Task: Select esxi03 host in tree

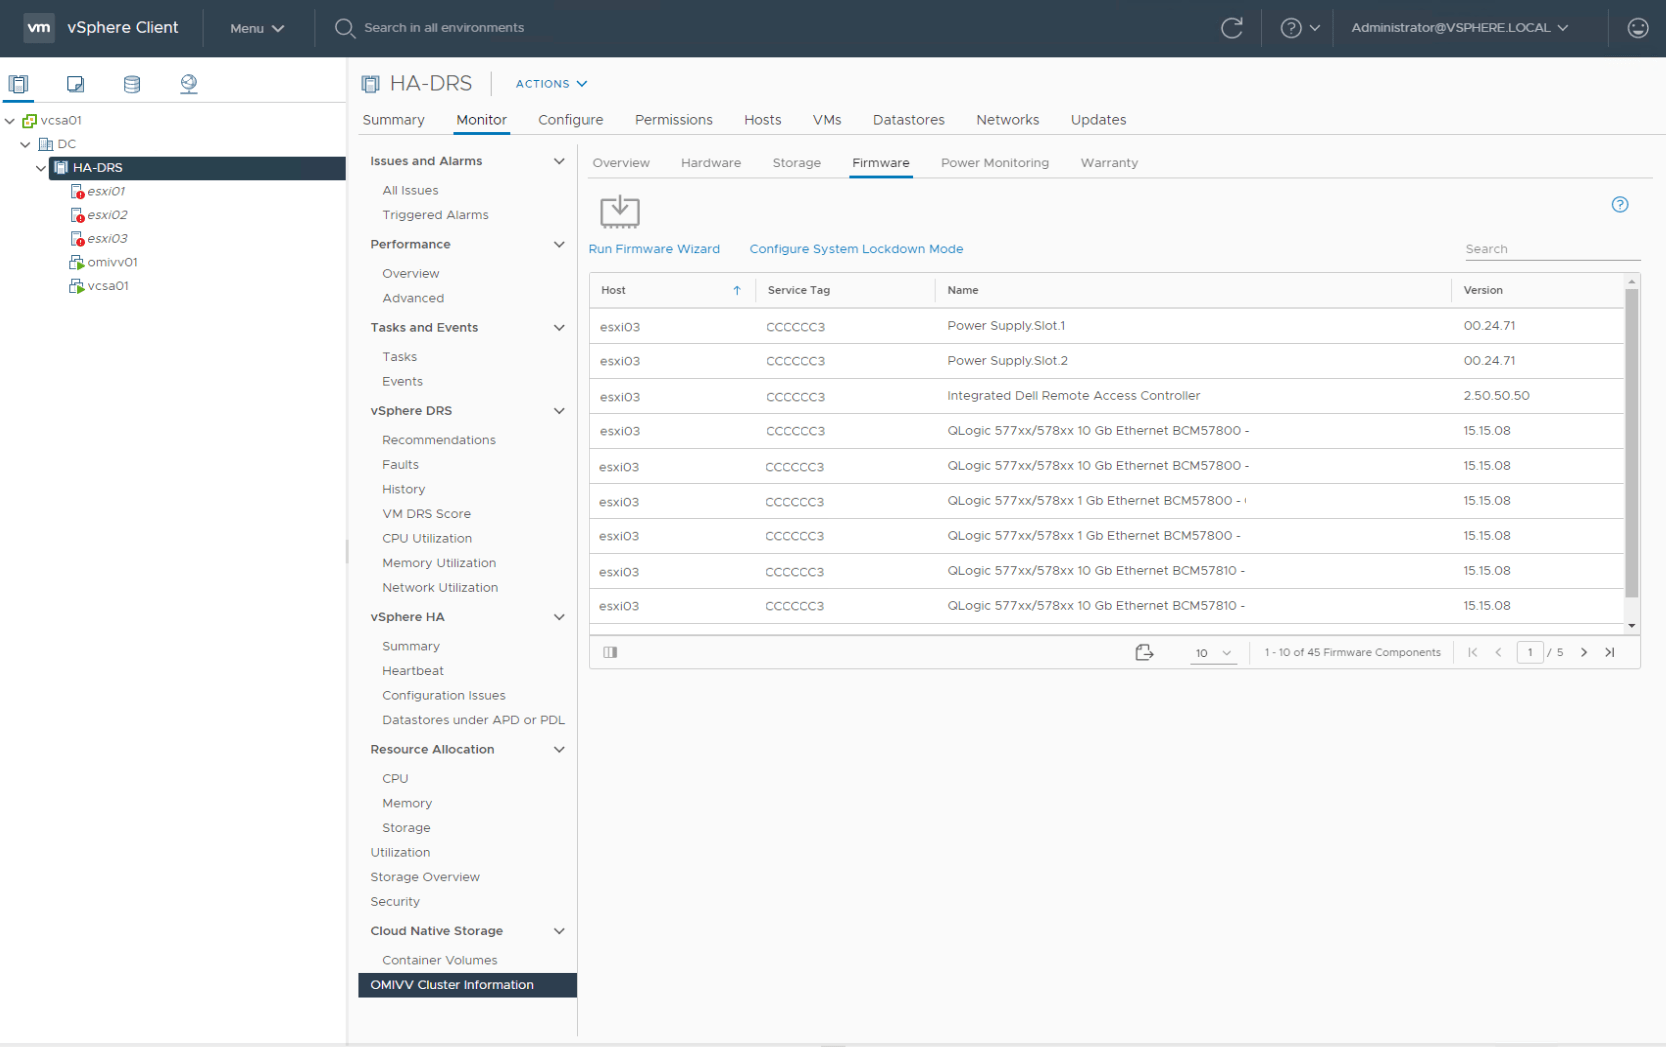Action: (x=107, y=238)
